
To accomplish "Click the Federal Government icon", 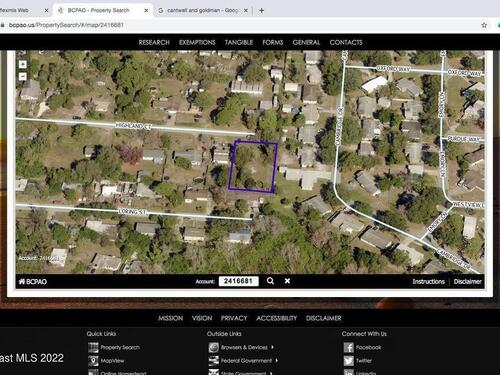I will tap(214, 361).
